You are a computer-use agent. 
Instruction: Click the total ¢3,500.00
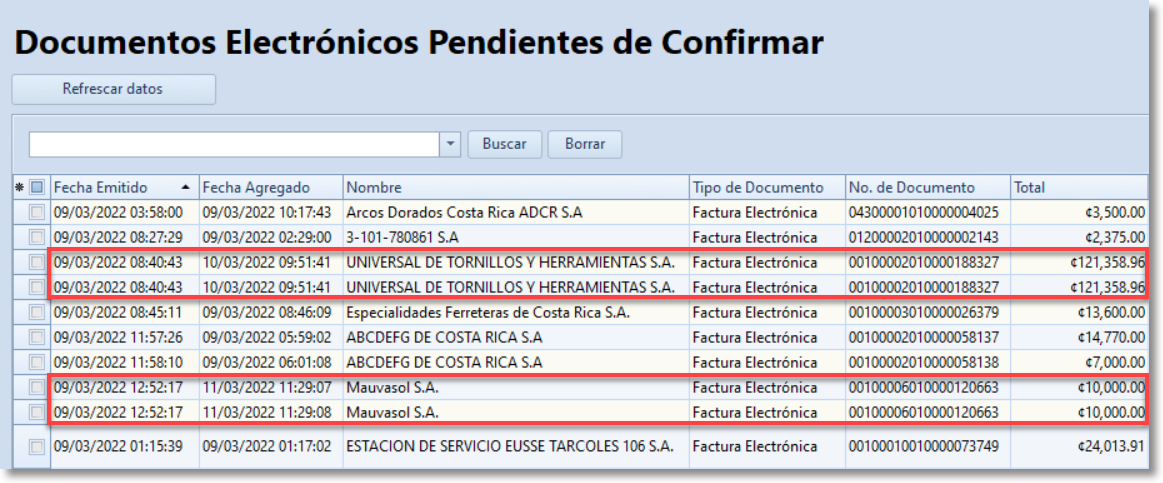pyautogui.click(x=1114, y=213)
